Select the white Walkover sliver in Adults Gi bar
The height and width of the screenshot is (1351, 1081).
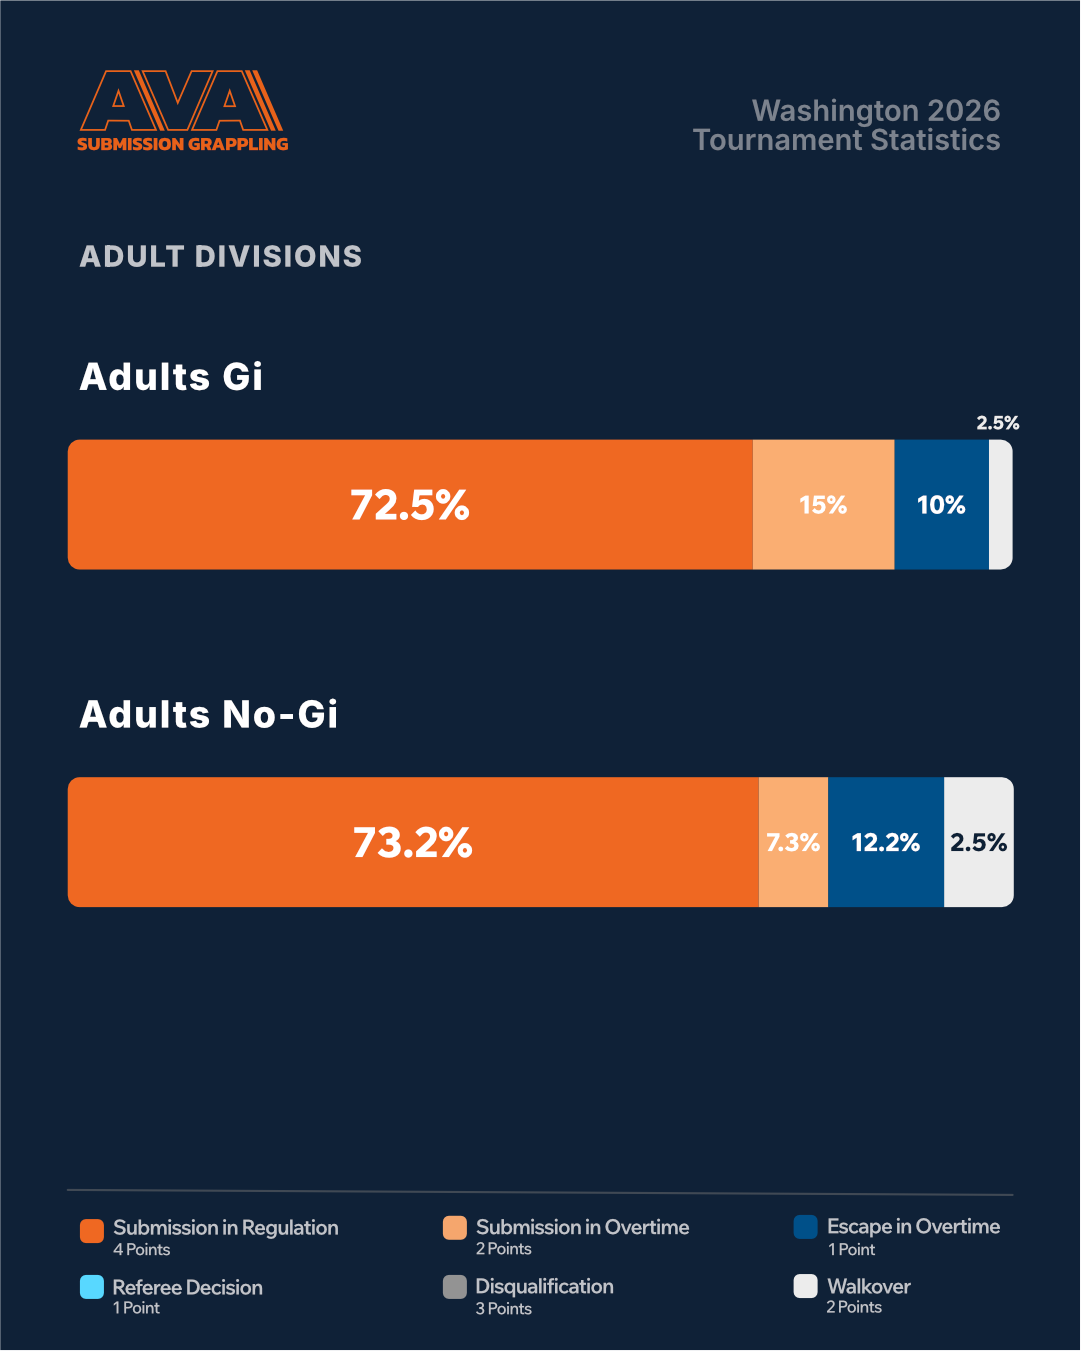coord(1001,505)
